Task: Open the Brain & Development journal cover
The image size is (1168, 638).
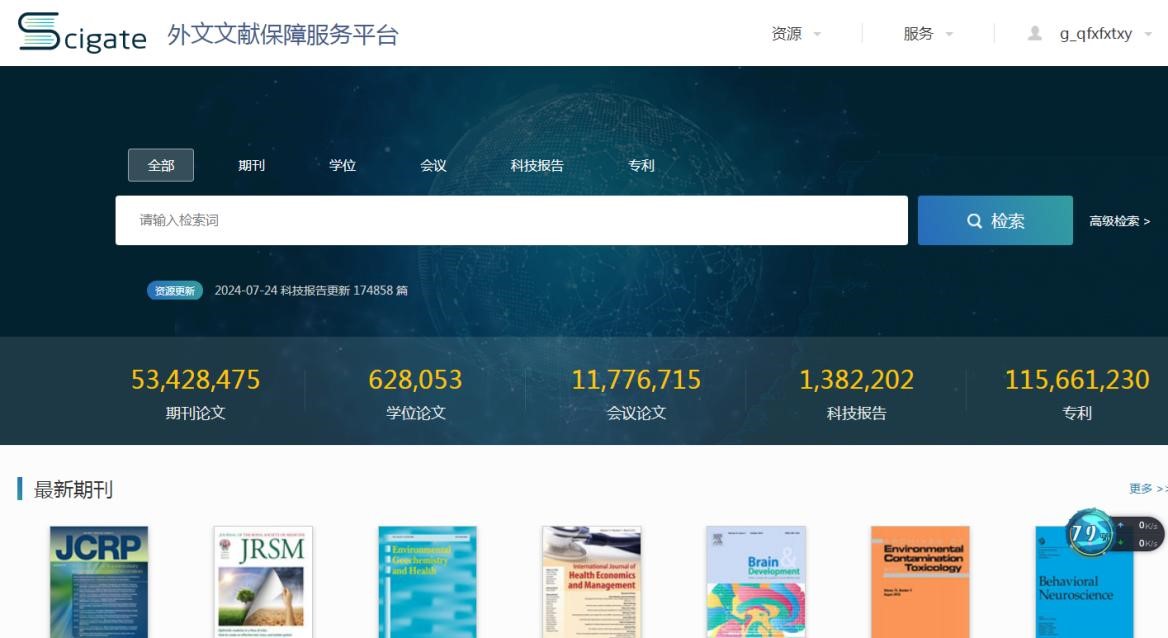Action: point(755,582)
